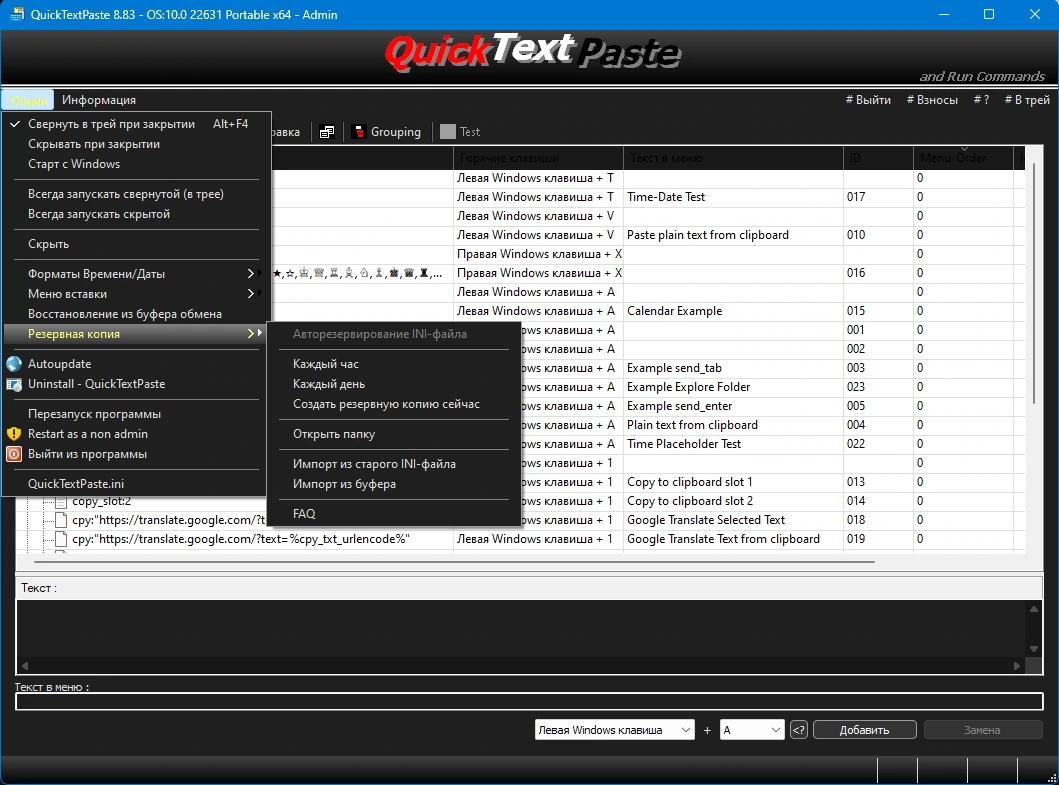Click the Example Explore Folder cell
This screenshot has height=785, width=1059.
(733, 387)
